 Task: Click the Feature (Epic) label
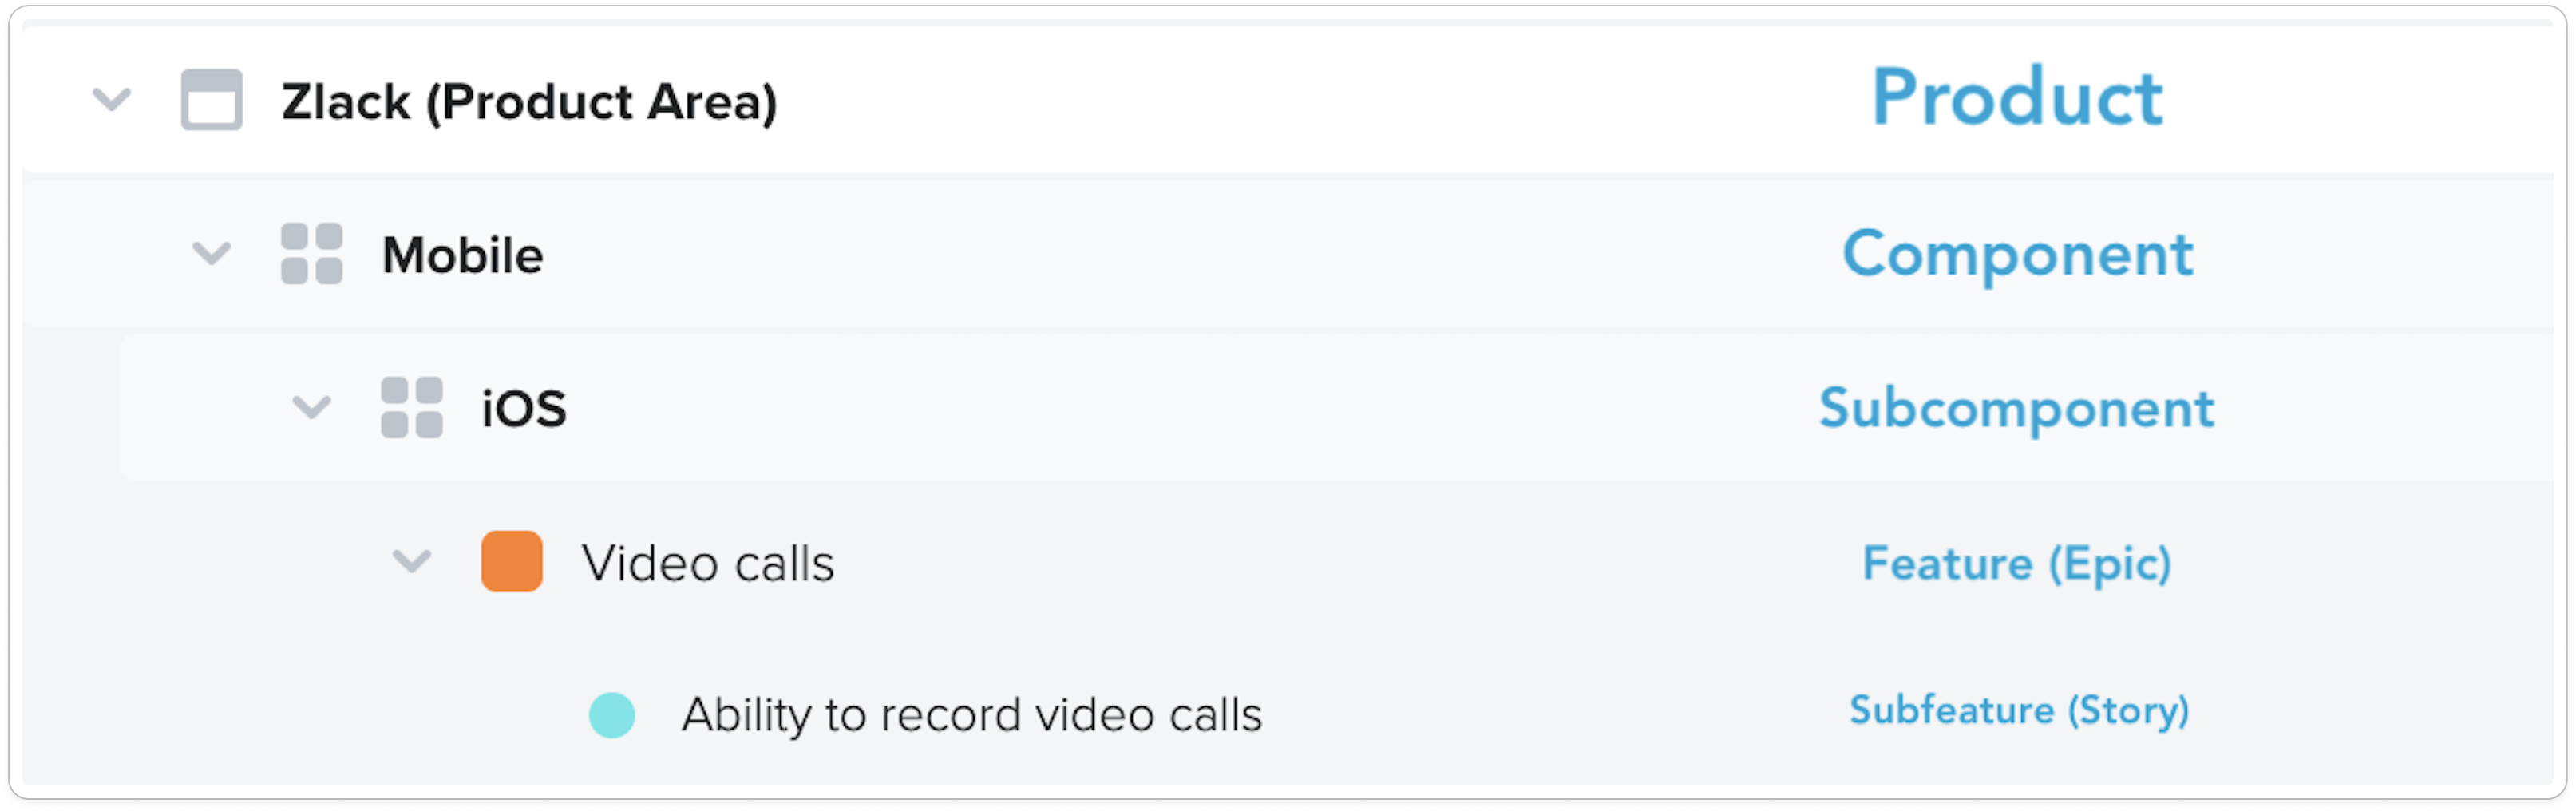[2016, 563]
